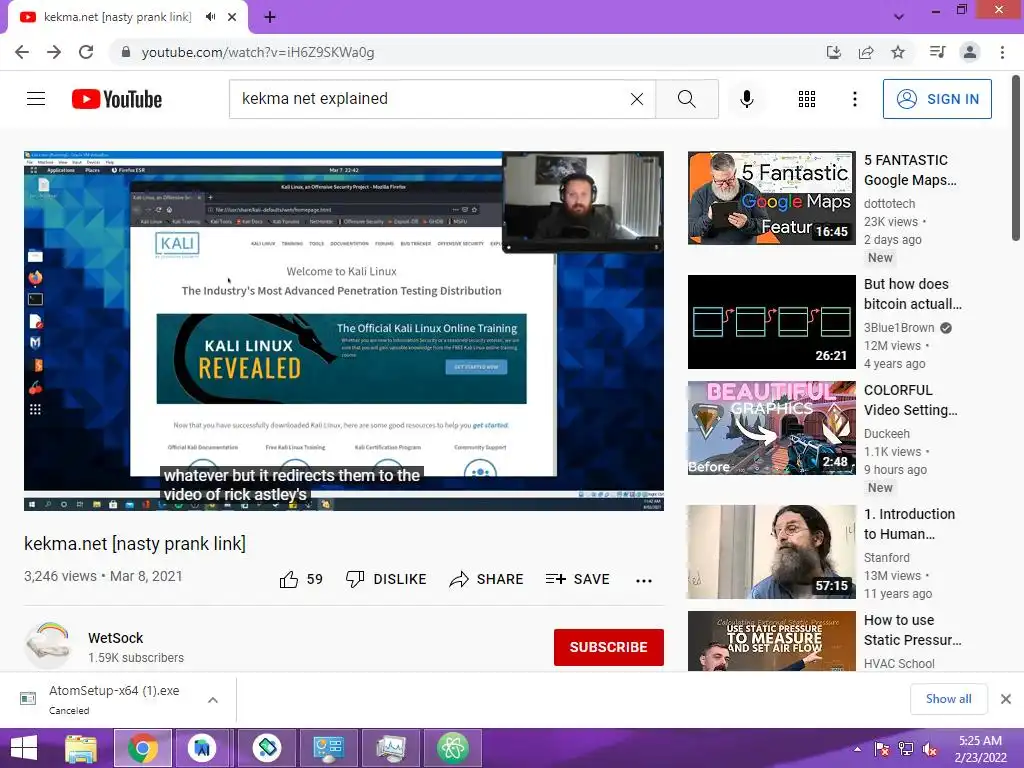Open the Atom taskbar icon
The width and height of the screenshot is (1024, 768).
point(453,748)
